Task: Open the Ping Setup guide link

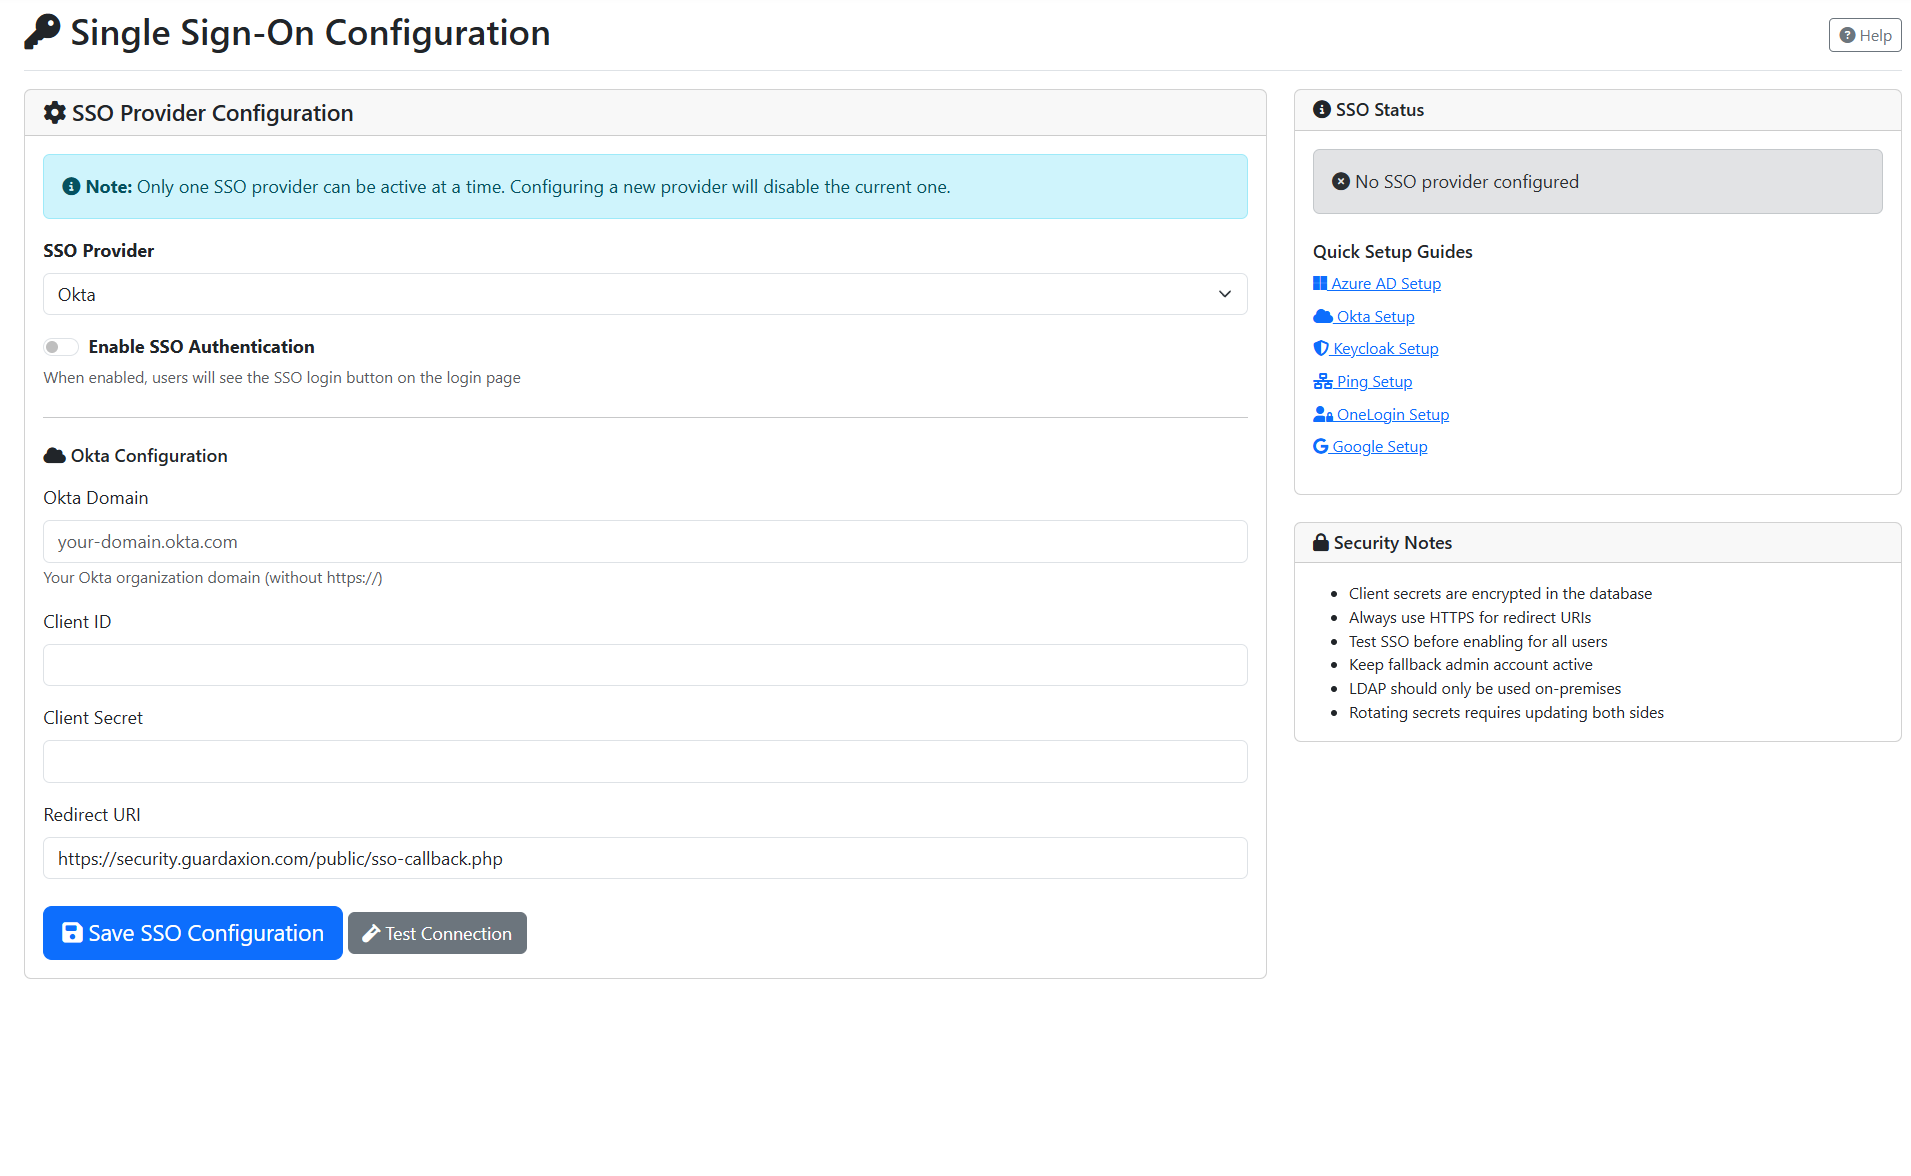Action: (x=1372, y=381)
